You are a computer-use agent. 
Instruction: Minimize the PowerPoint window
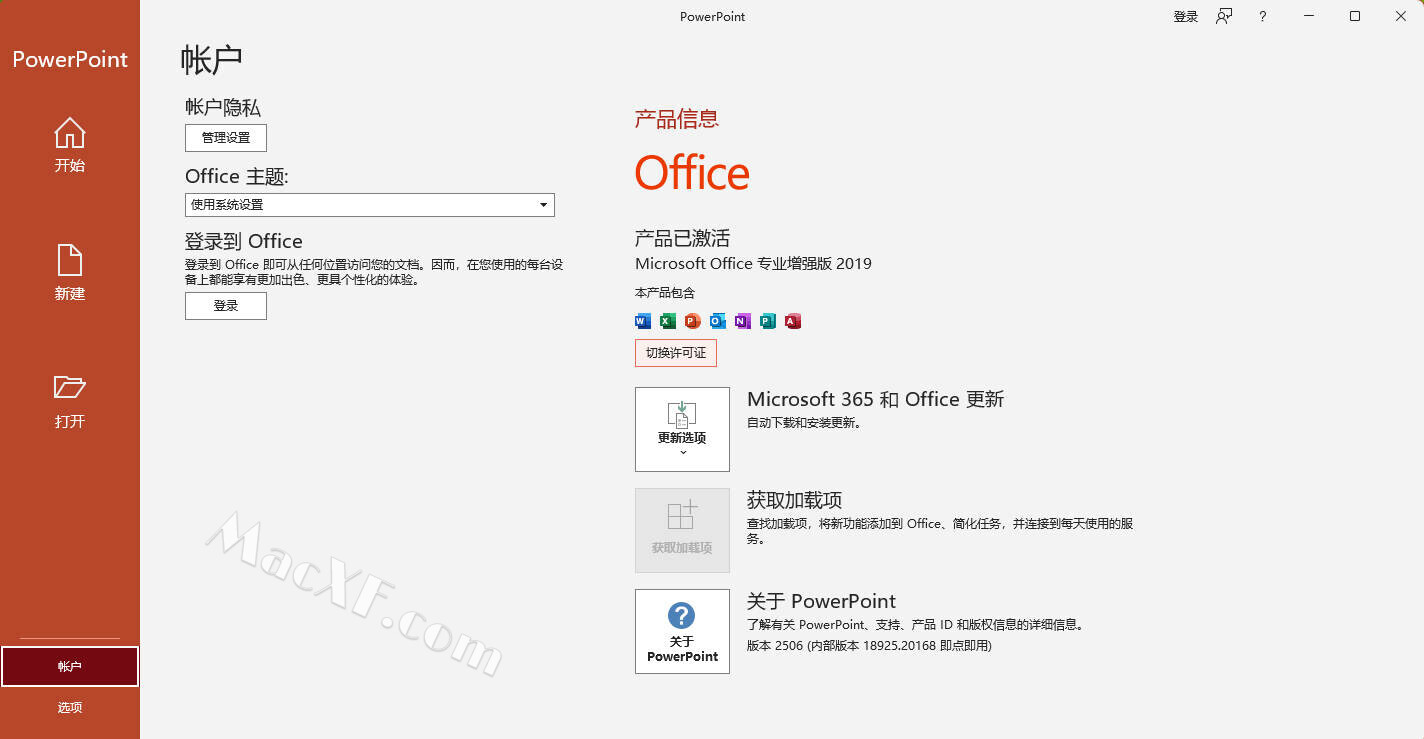tap(1309, 16)
